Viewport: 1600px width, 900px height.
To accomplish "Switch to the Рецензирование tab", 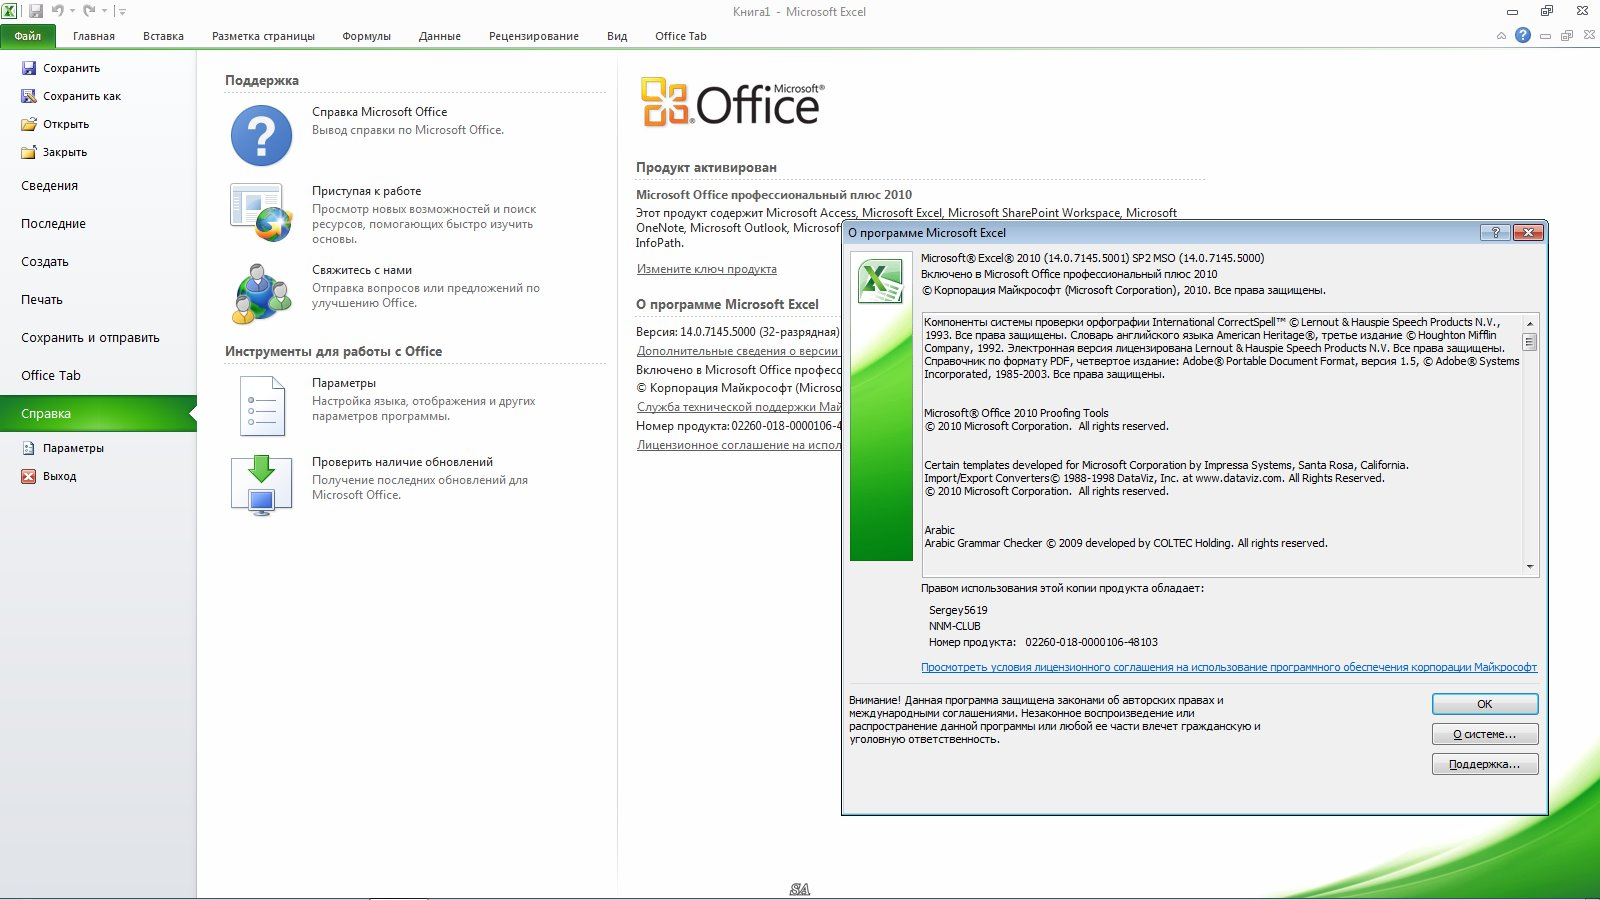I will (534, 36).
